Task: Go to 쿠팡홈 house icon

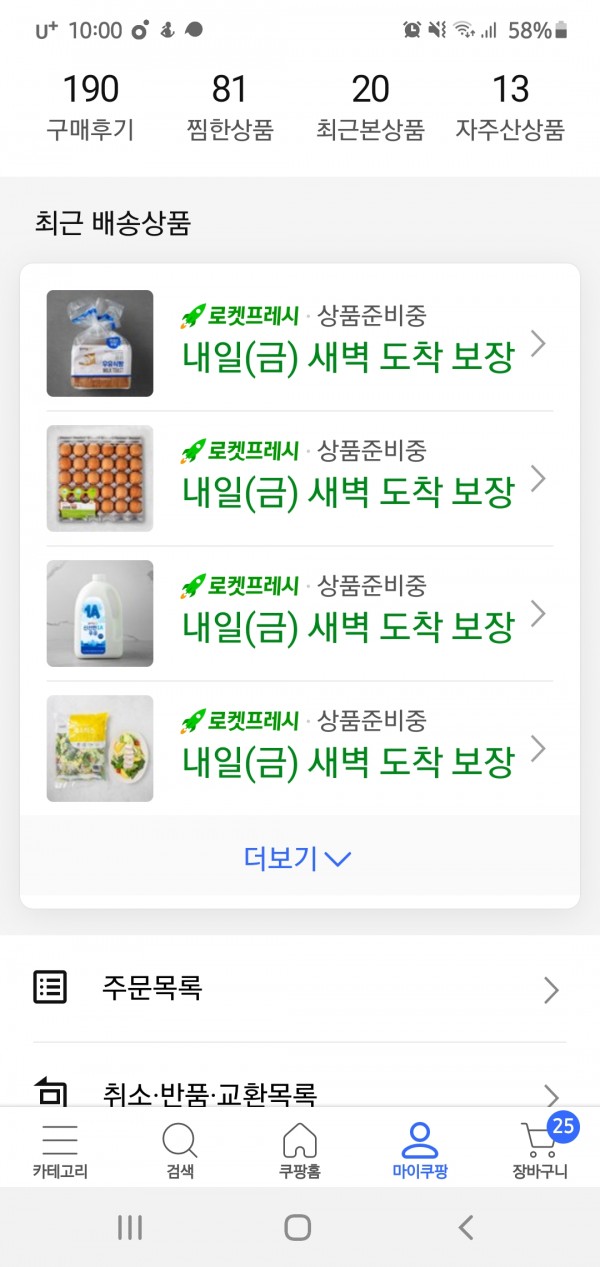Action: click(x=300, y=1140)
